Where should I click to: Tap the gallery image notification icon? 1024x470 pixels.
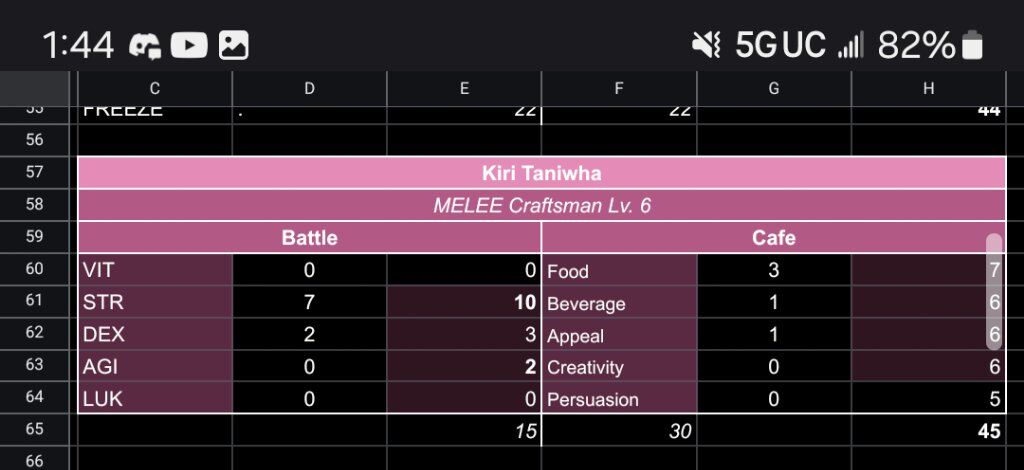pos(233,46)
